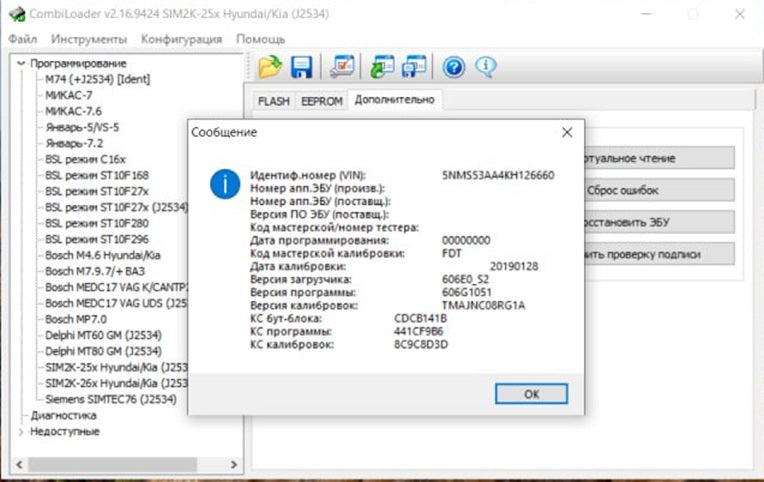Click the CombiLoader app icon in title bar
This screenshot has height=482, width=764.
pos(17,14)
